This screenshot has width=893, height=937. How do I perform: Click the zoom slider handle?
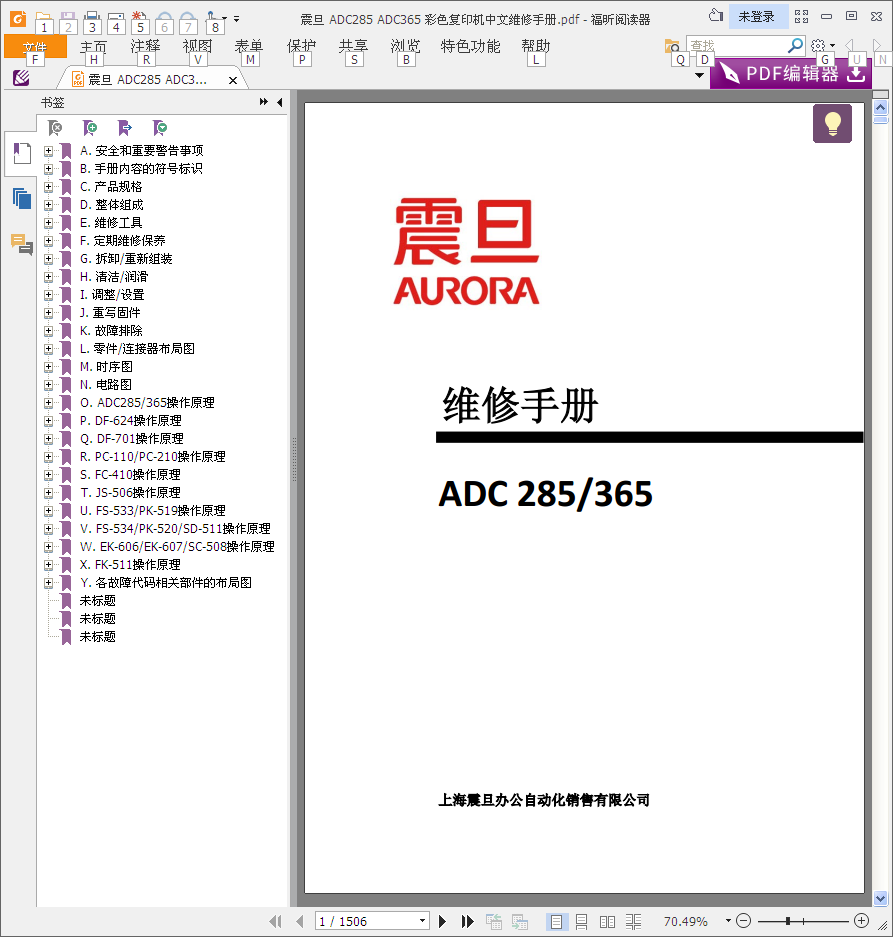(788, 921)
